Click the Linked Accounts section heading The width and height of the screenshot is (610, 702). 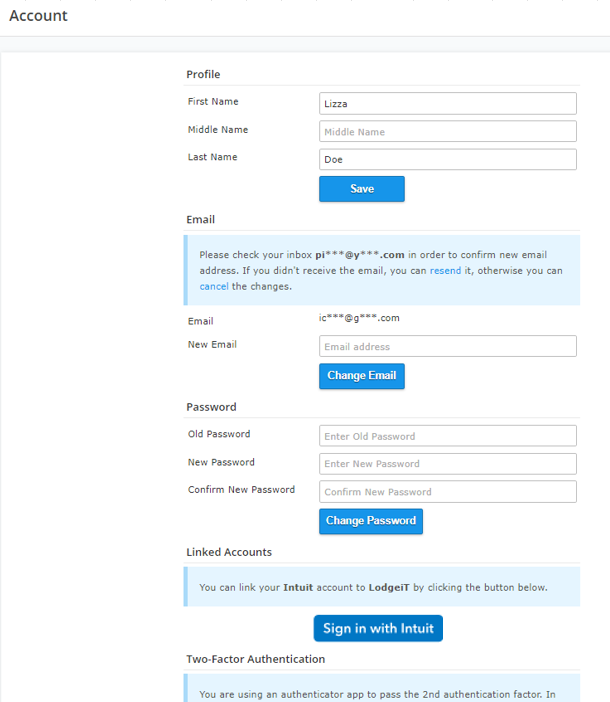pos(229,552)
